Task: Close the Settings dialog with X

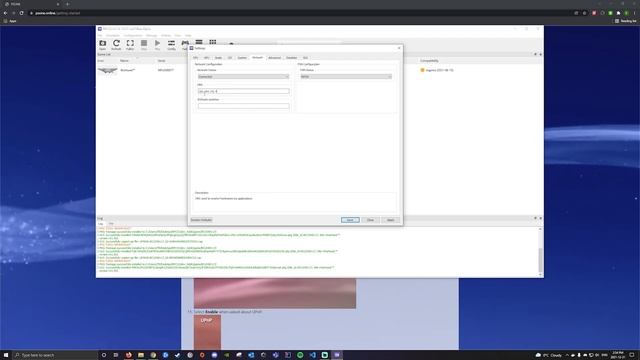Action: (x=399, y=48)
